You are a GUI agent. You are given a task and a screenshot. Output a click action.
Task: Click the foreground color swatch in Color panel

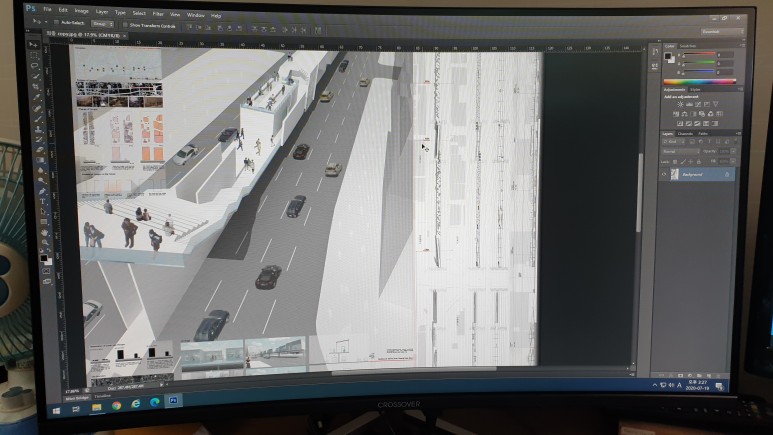(x=669, y=56)
